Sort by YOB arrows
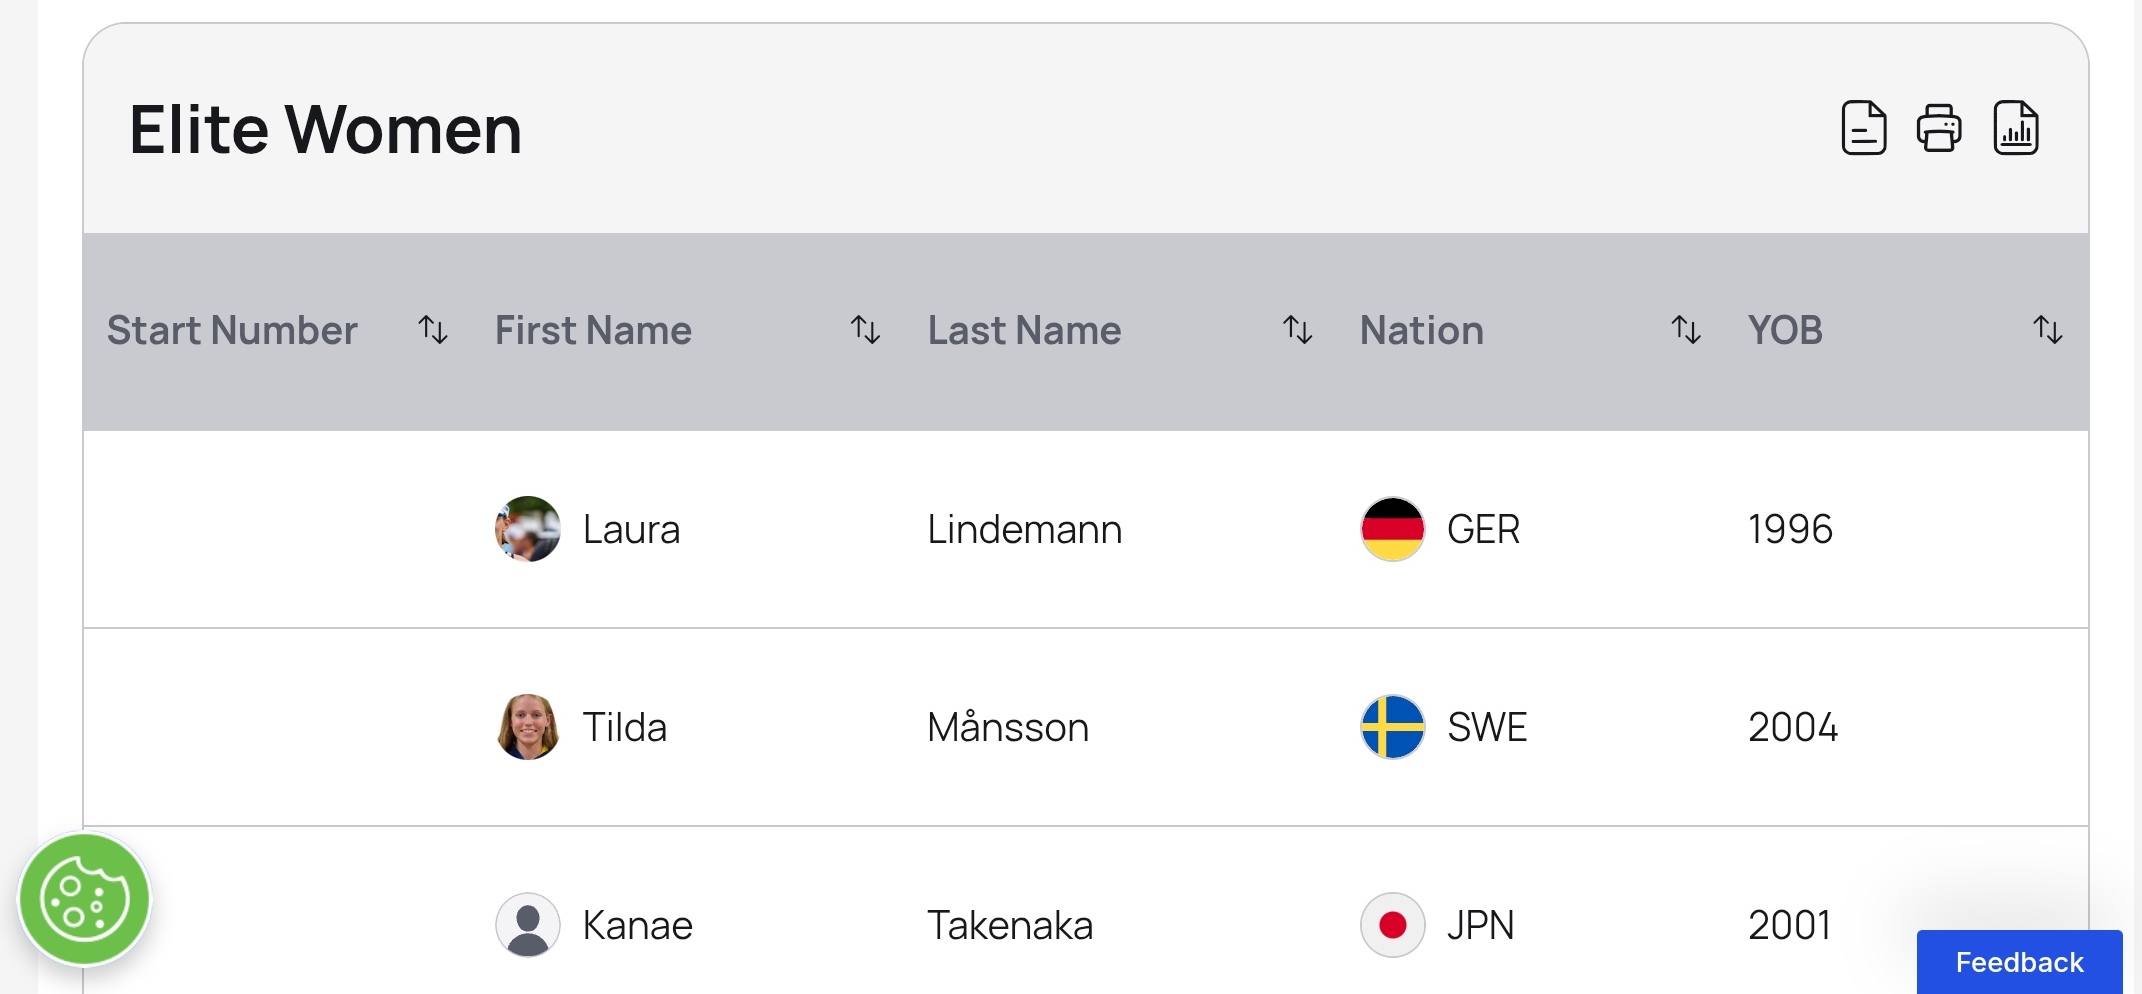2142x994 pixels. [x=2047, y=330]
